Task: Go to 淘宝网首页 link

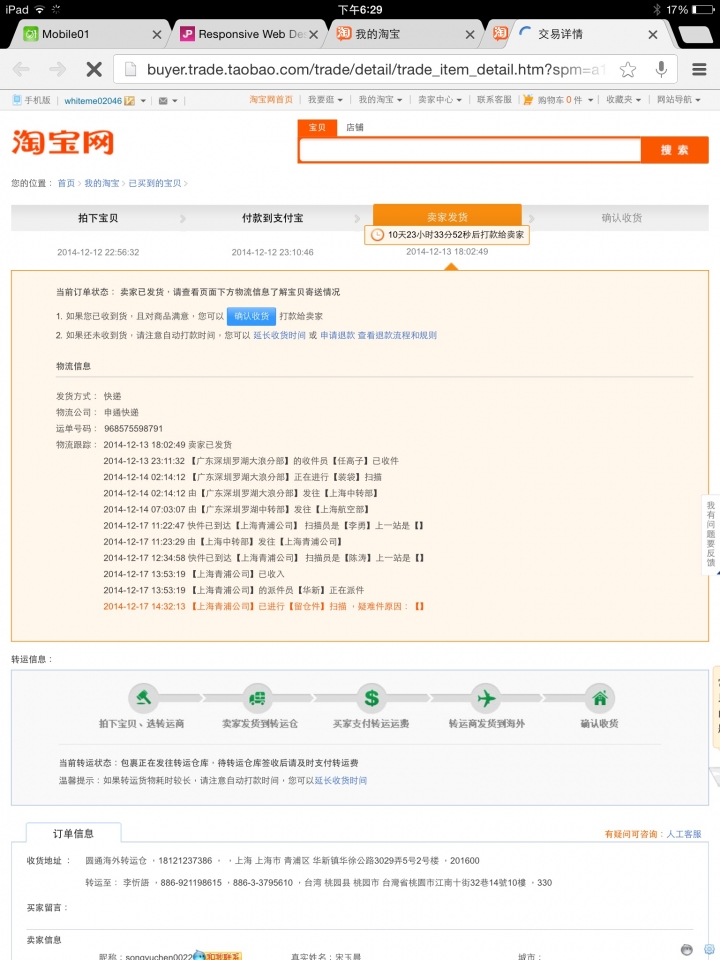Action: click(271, 99)
